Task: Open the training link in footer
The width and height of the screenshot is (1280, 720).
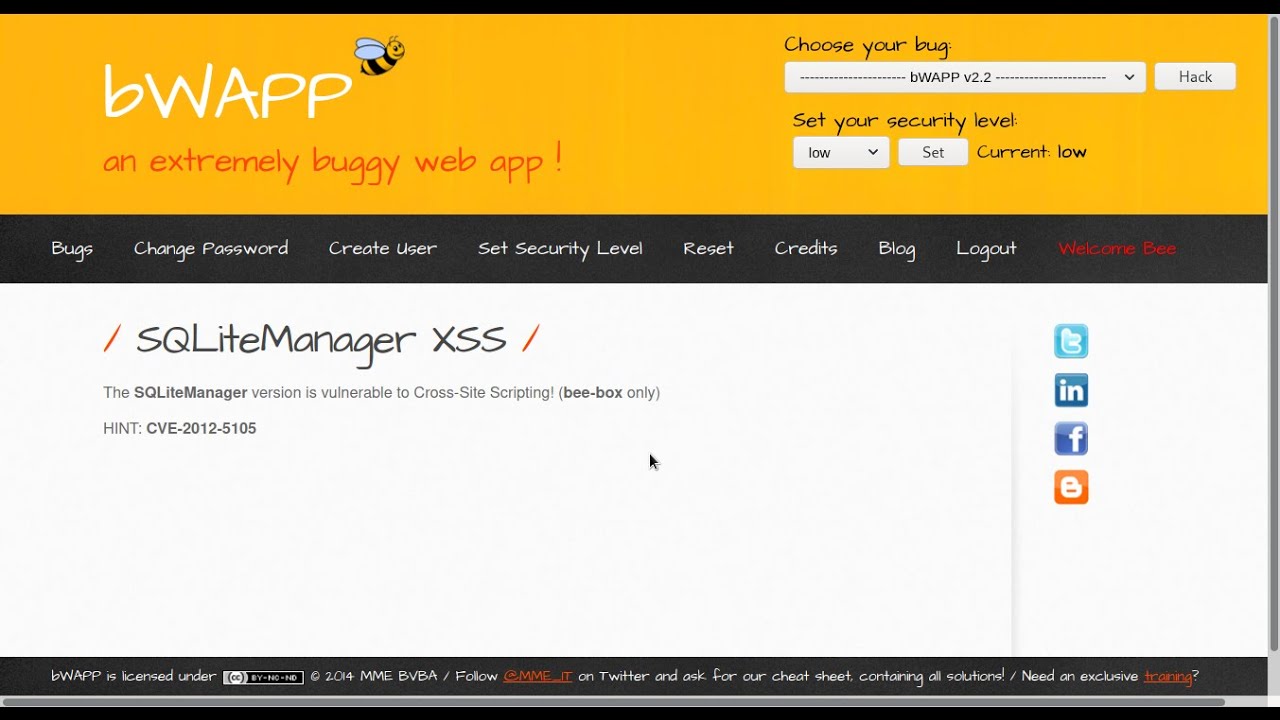Action: point(1168,677)
